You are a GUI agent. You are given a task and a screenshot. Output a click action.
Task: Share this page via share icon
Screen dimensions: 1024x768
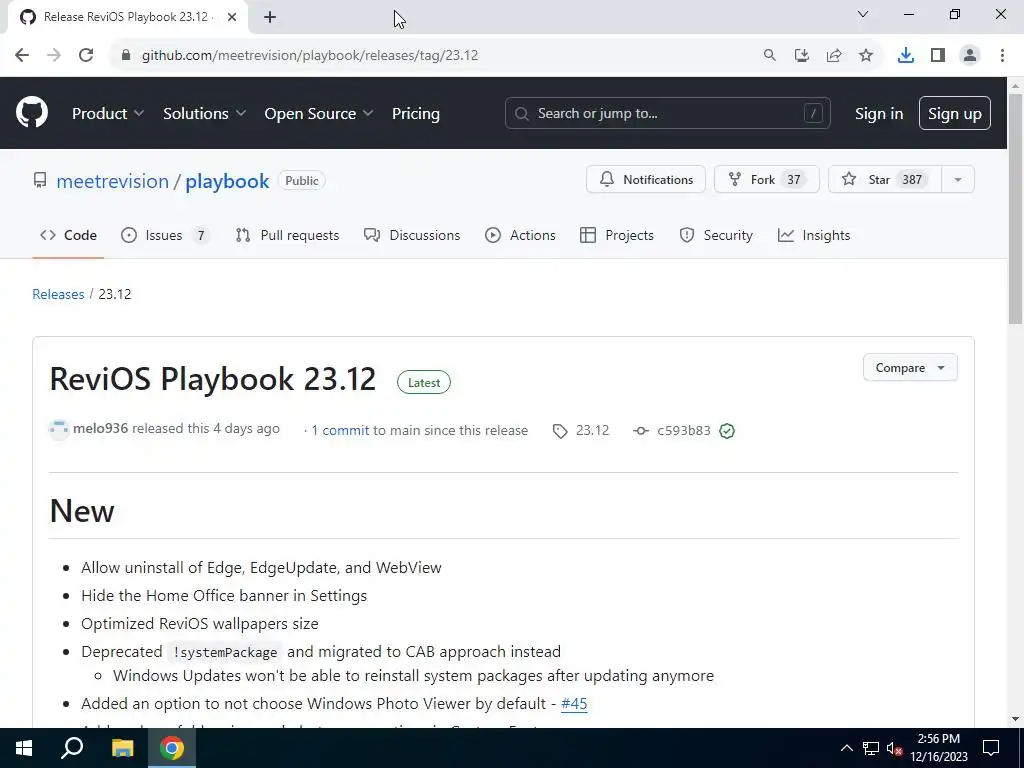[x=834, y=56]
